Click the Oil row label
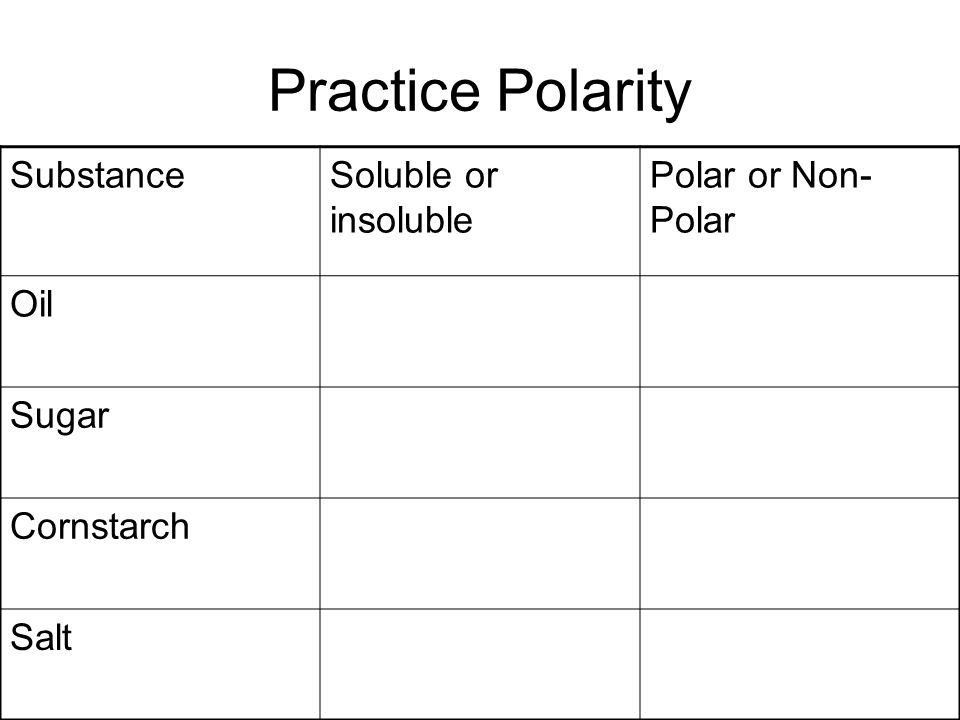 click(x=32, y=304)
